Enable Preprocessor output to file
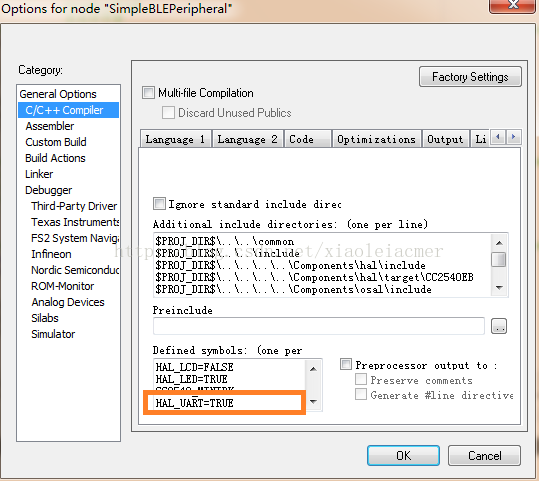Image resolution: width=539 pixels, height=481 pixels. point(346,364)
